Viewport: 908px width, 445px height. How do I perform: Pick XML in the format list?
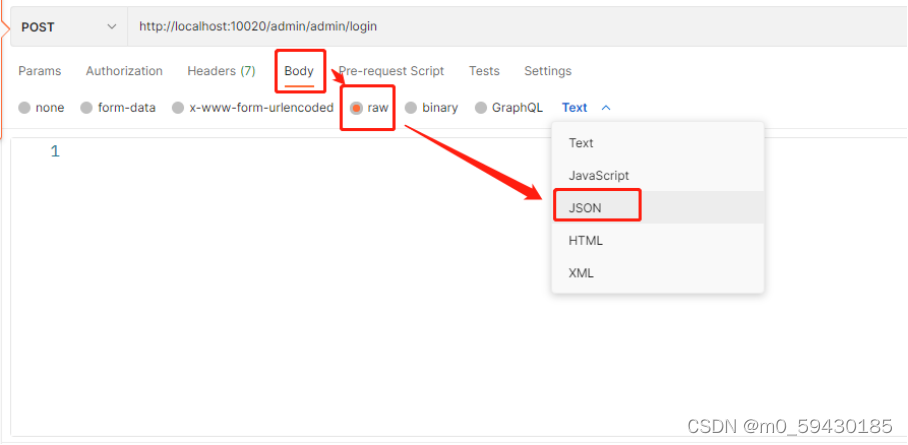pos(658,273)
